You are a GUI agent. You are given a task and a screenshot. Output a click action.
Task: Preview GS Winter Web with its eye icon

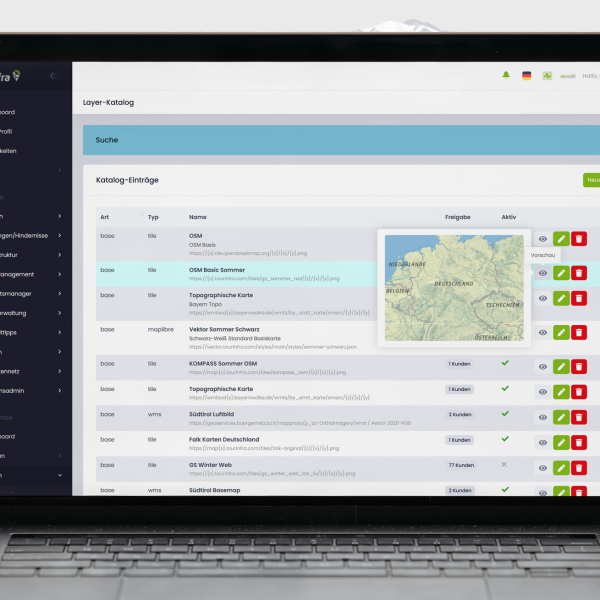point(543,468)
